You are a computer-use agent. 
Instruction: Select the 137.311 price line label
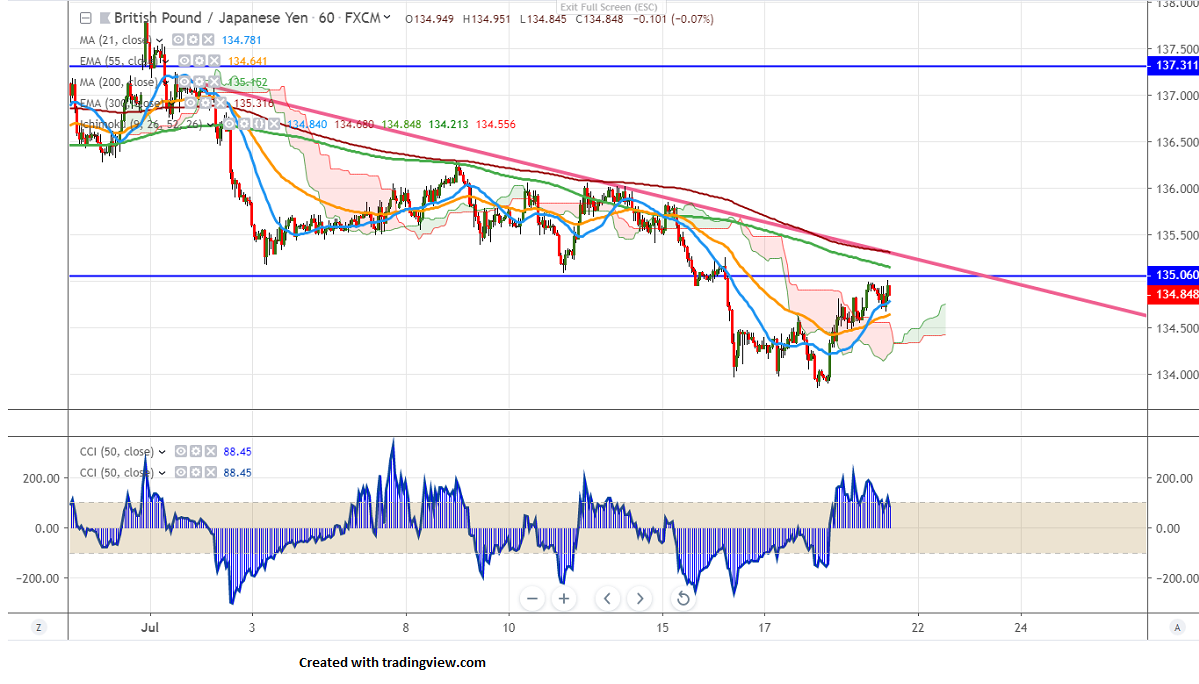point(1174,66)
